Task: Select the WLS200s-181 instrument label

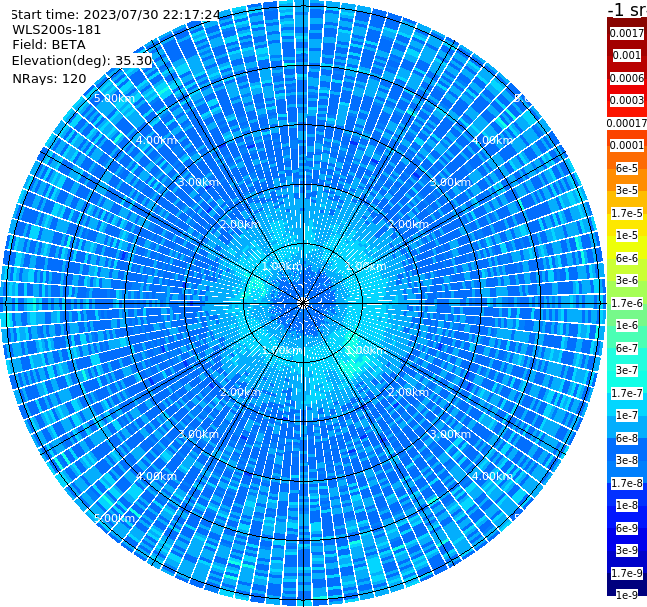Action: (57, 30)
